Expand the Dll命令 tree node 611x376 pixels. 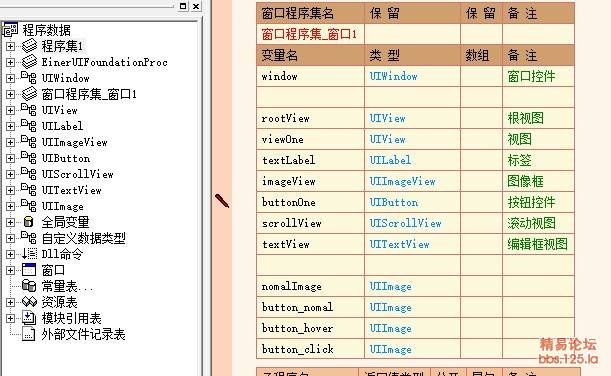coord(11,254)
